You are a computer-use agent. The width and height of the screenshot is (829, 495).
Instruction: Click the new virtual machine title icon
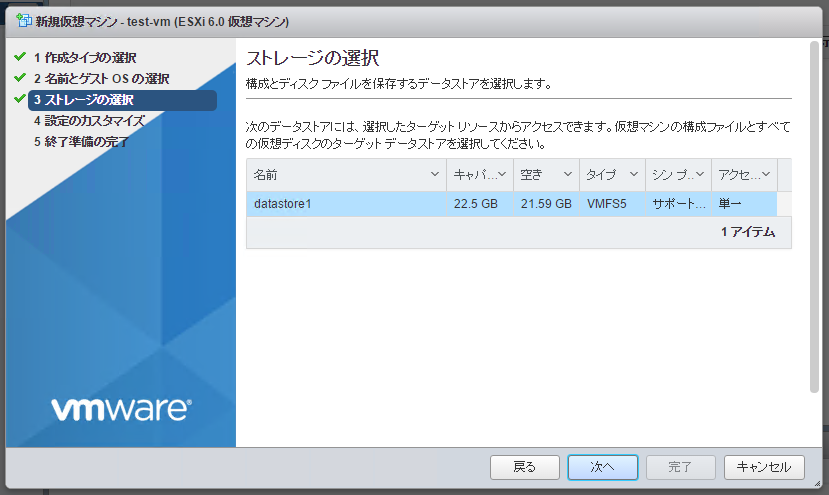point(24,21)
